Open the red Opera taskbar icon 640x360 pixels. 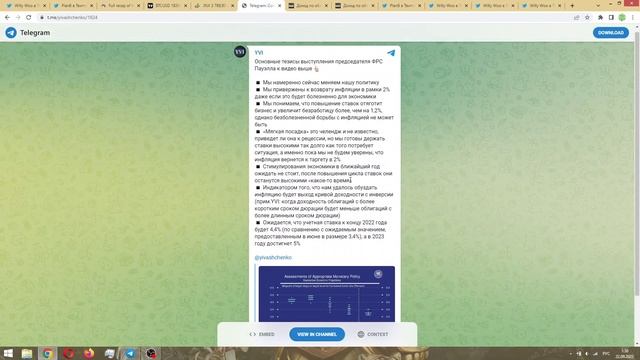pyautogui.click(x=69, y=353)
